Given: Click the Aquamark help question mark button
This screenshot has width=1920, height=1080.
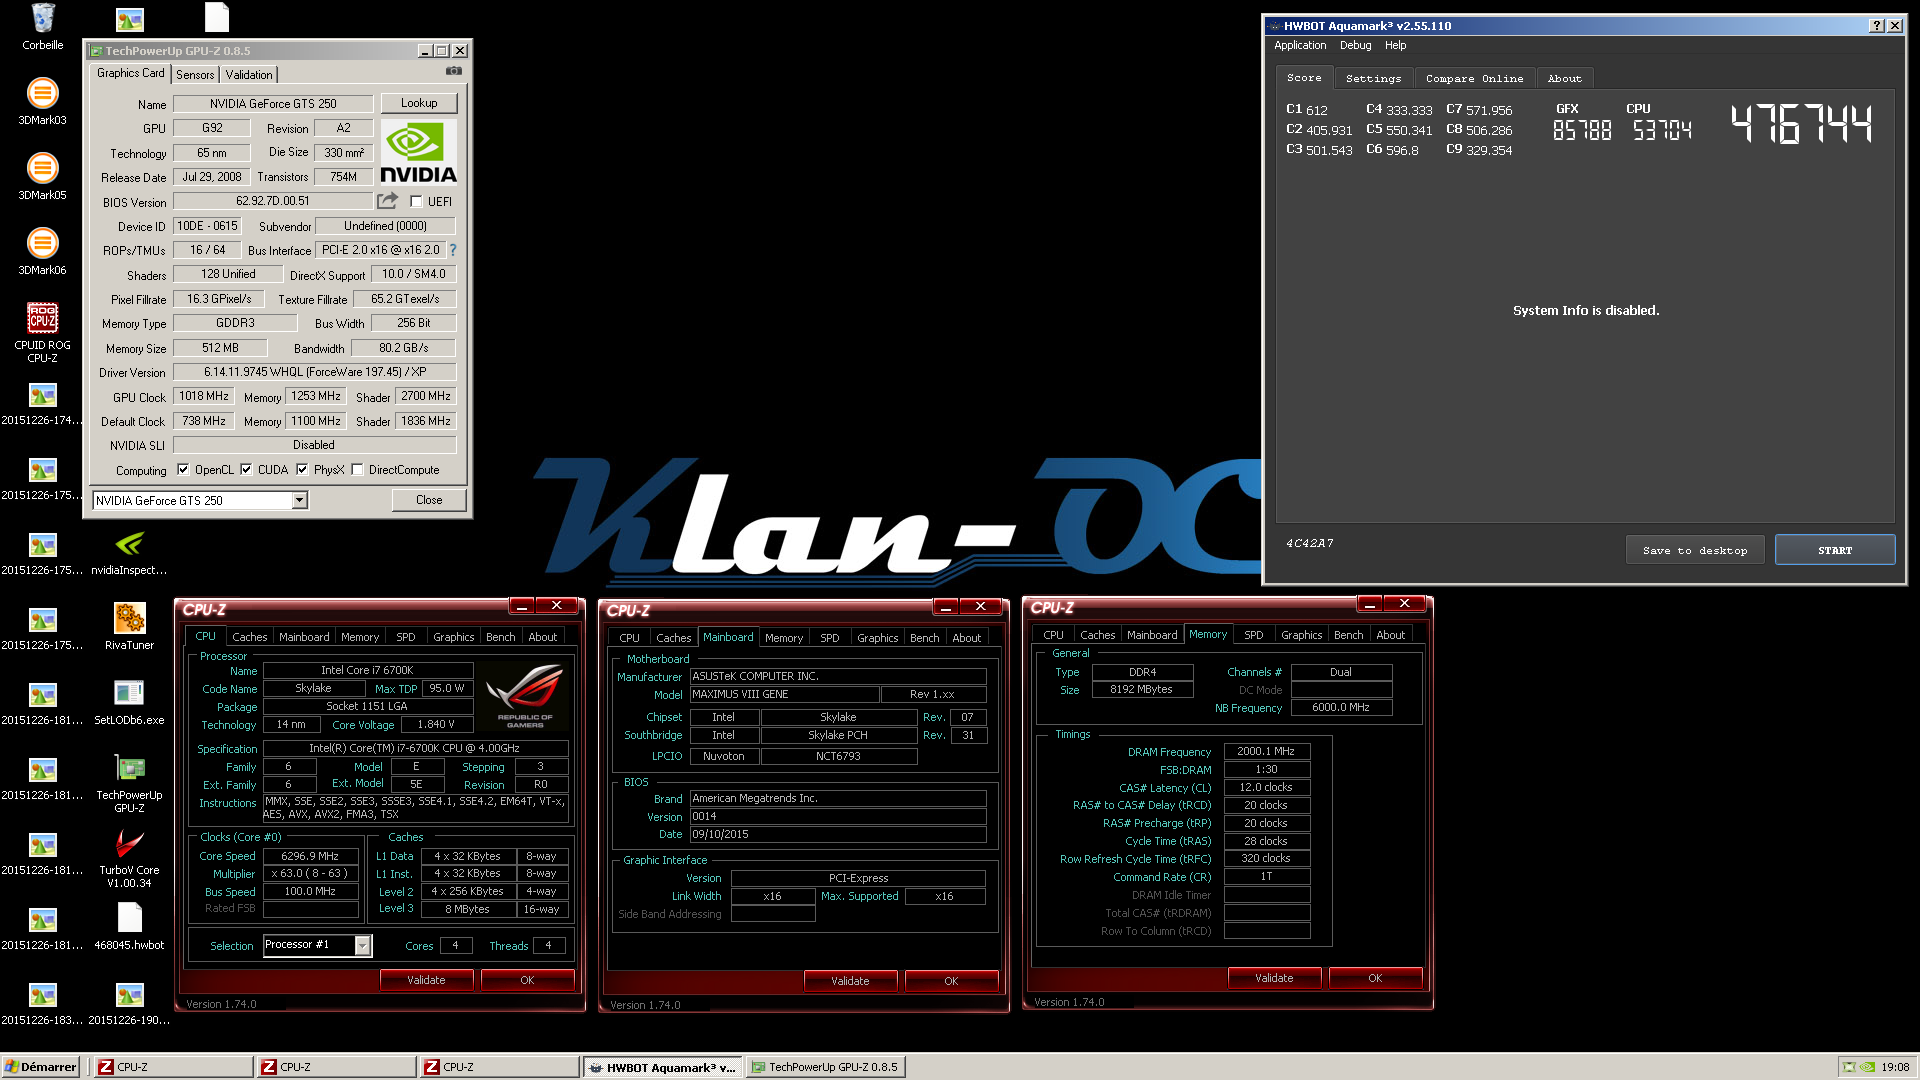Looking at the screenshot, I should [1877, 26].
